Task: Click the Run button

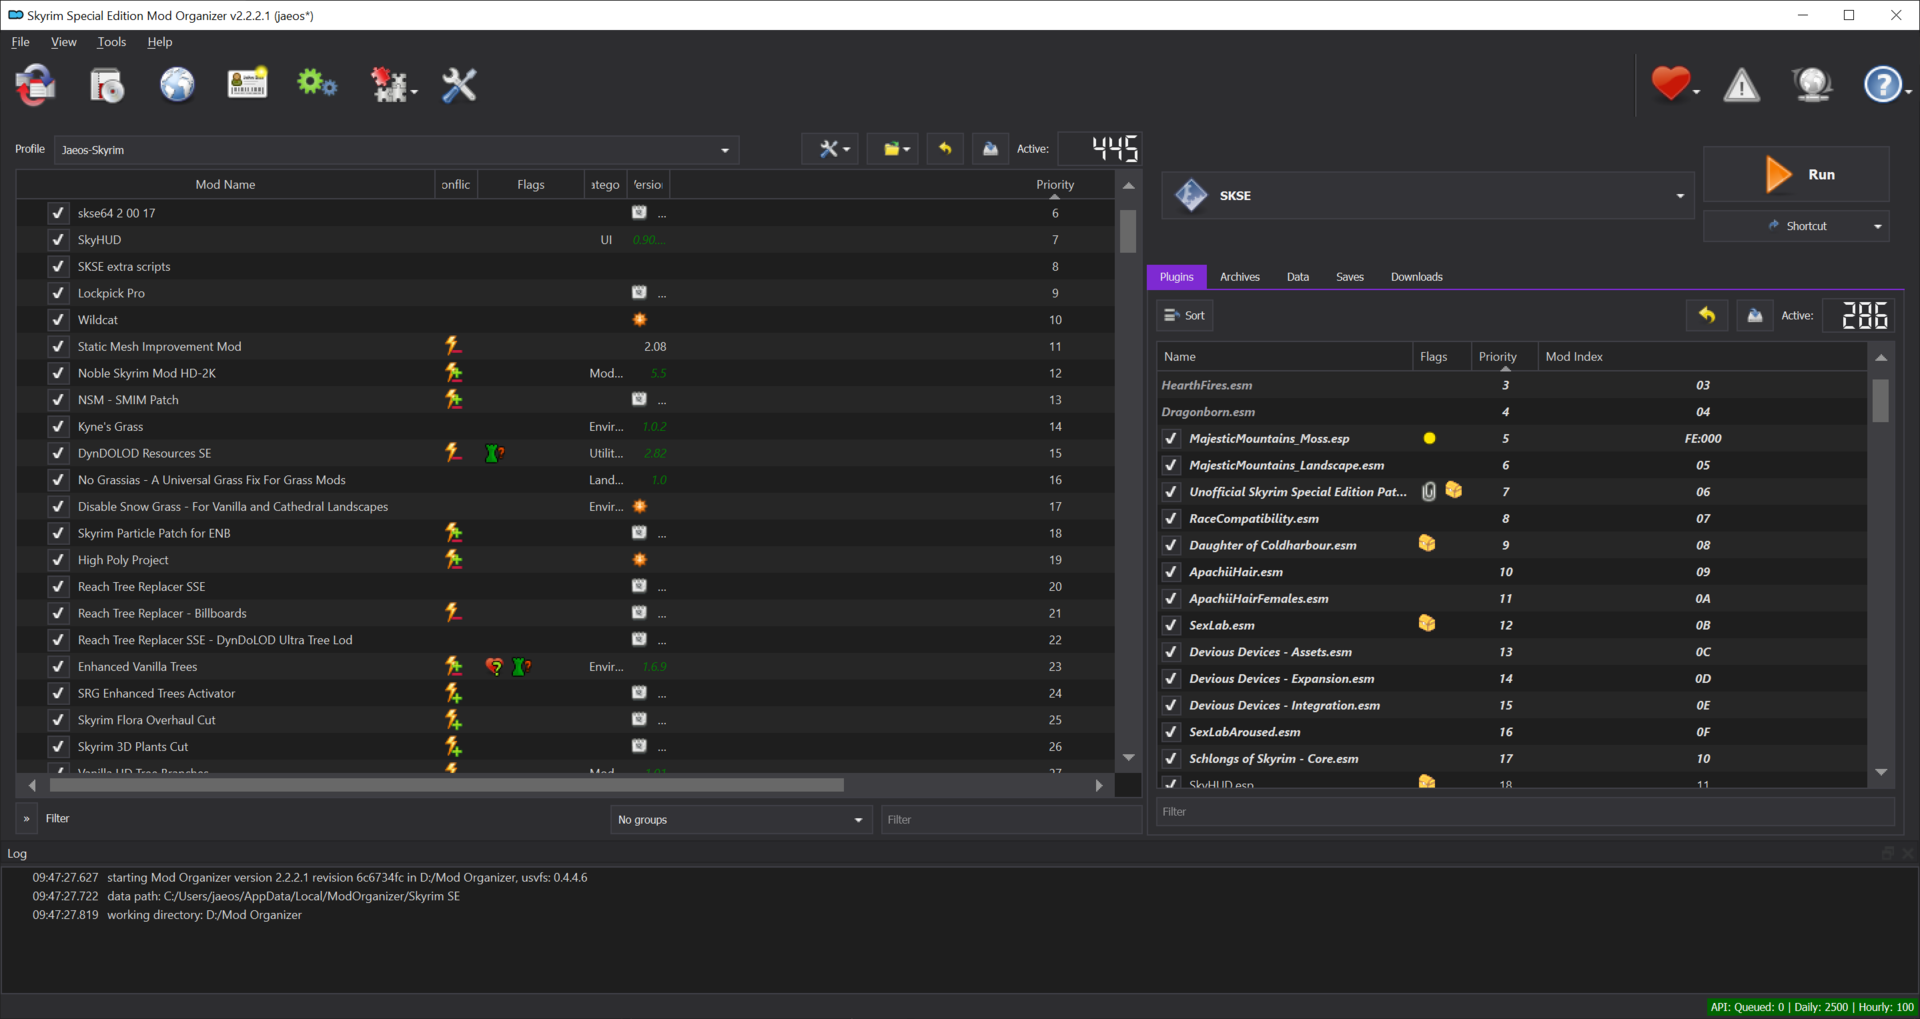Action: tap(1796, 174)
